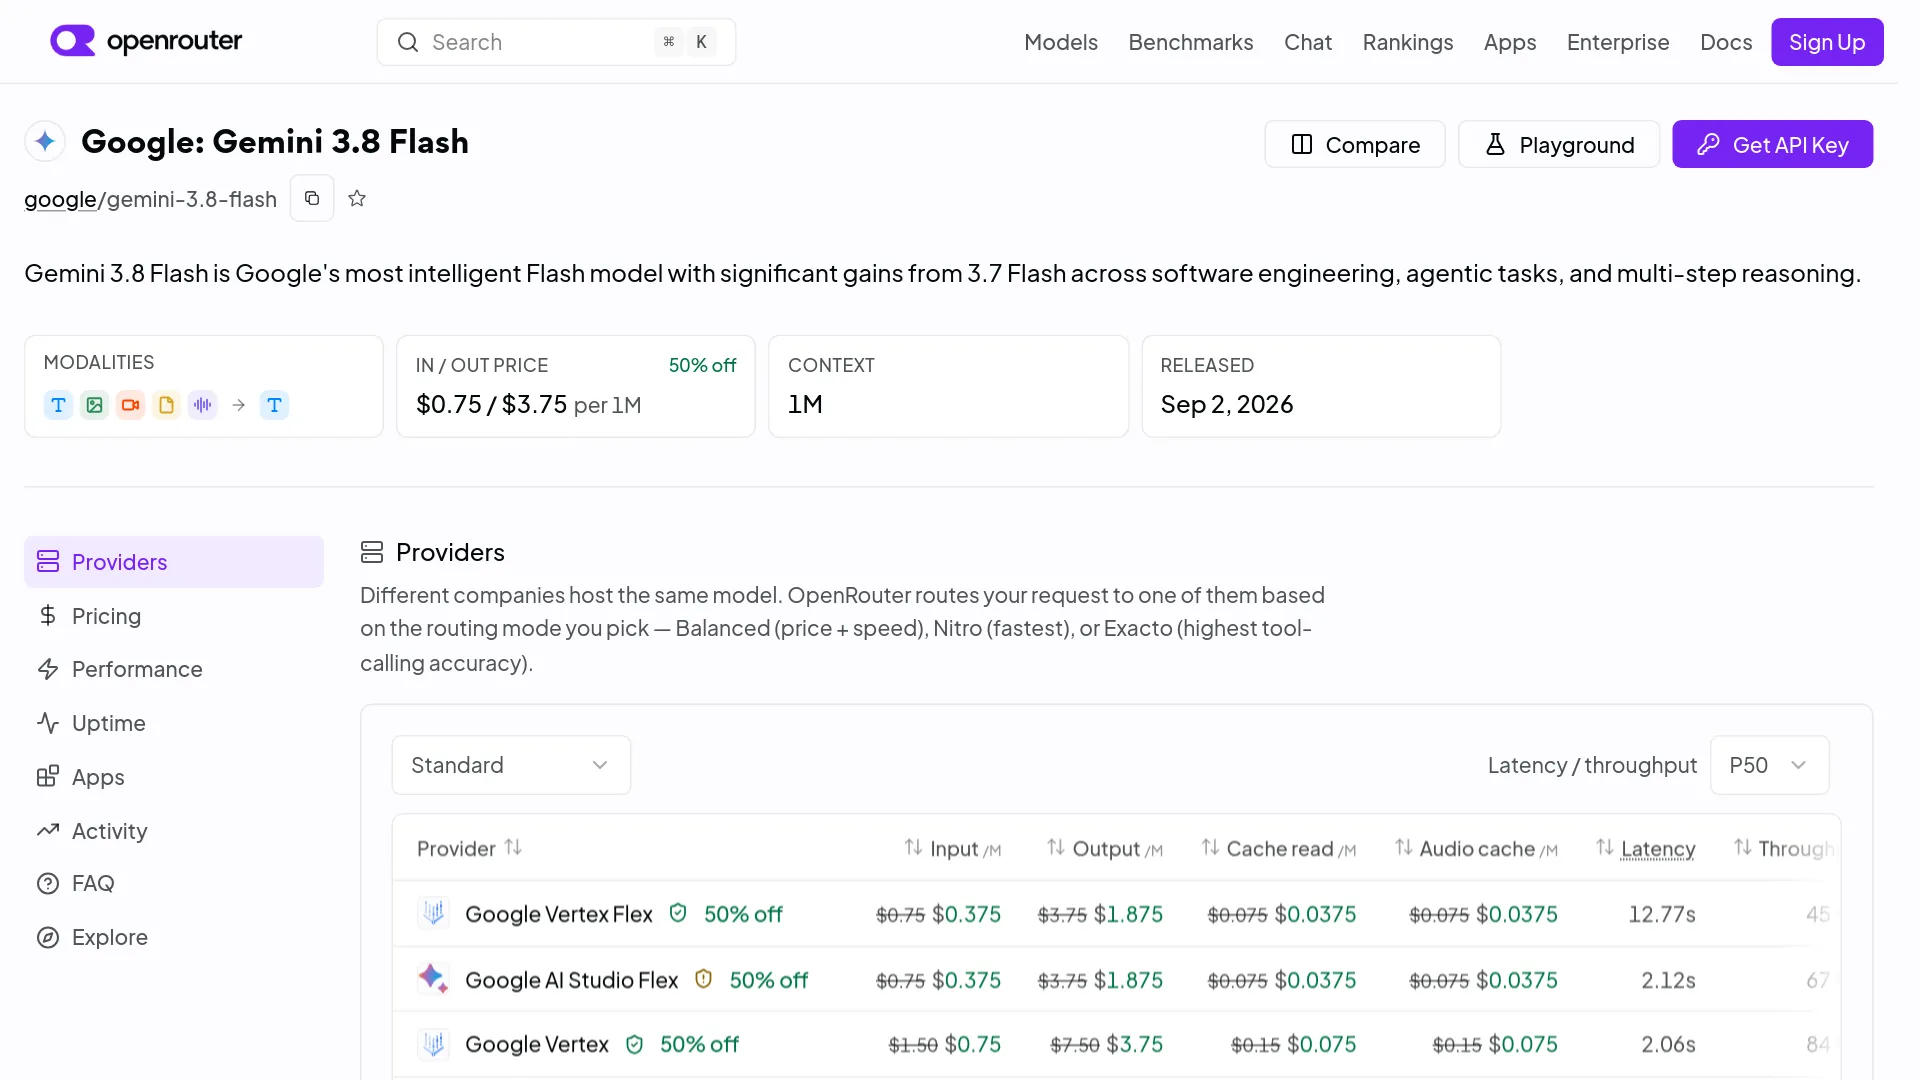Click the Google AI Studio Flex logo
The image size is (1920, 1080).
coord(433,979)
